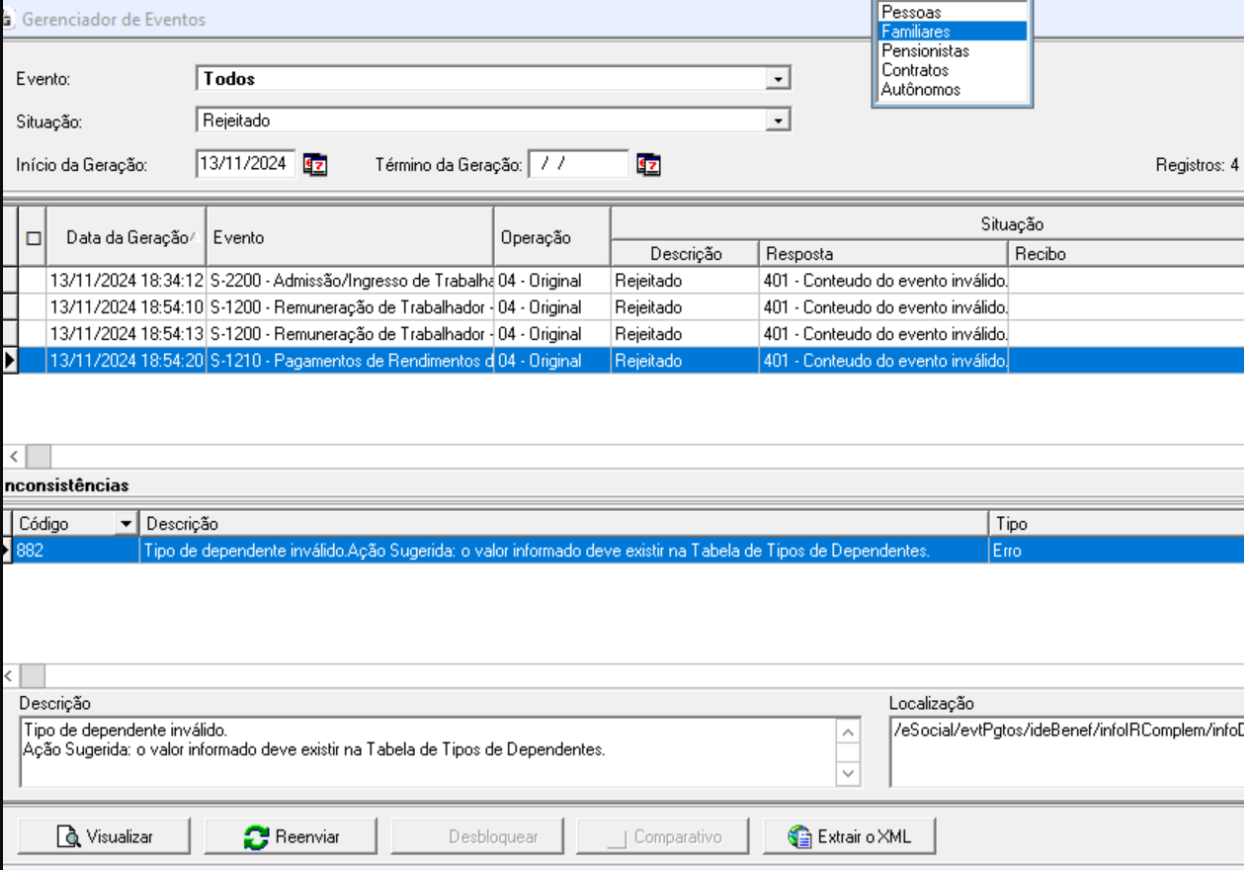Screen dimensions: 1244x870
Task: Expand the Código column dropdown arrow
Action: pos(125,524)
